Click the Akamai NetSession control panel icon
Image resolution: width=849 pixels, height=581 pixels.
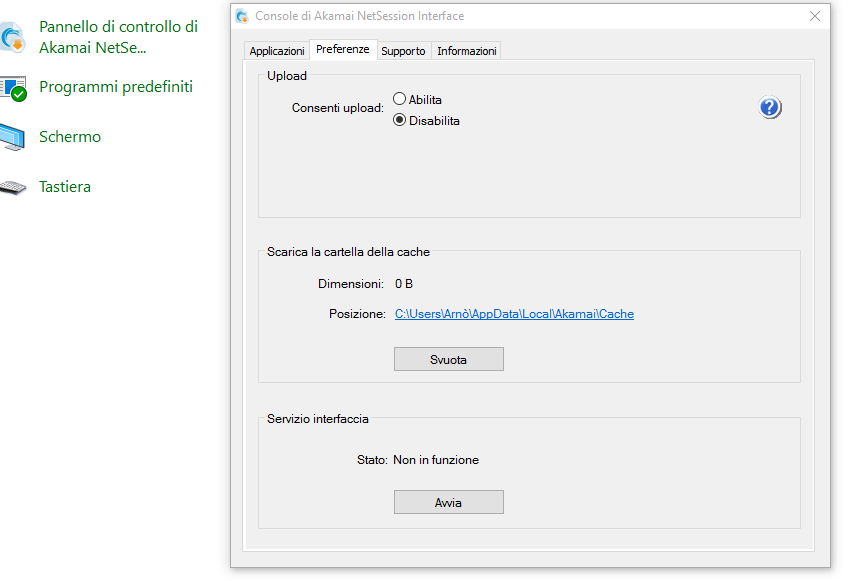12,37
